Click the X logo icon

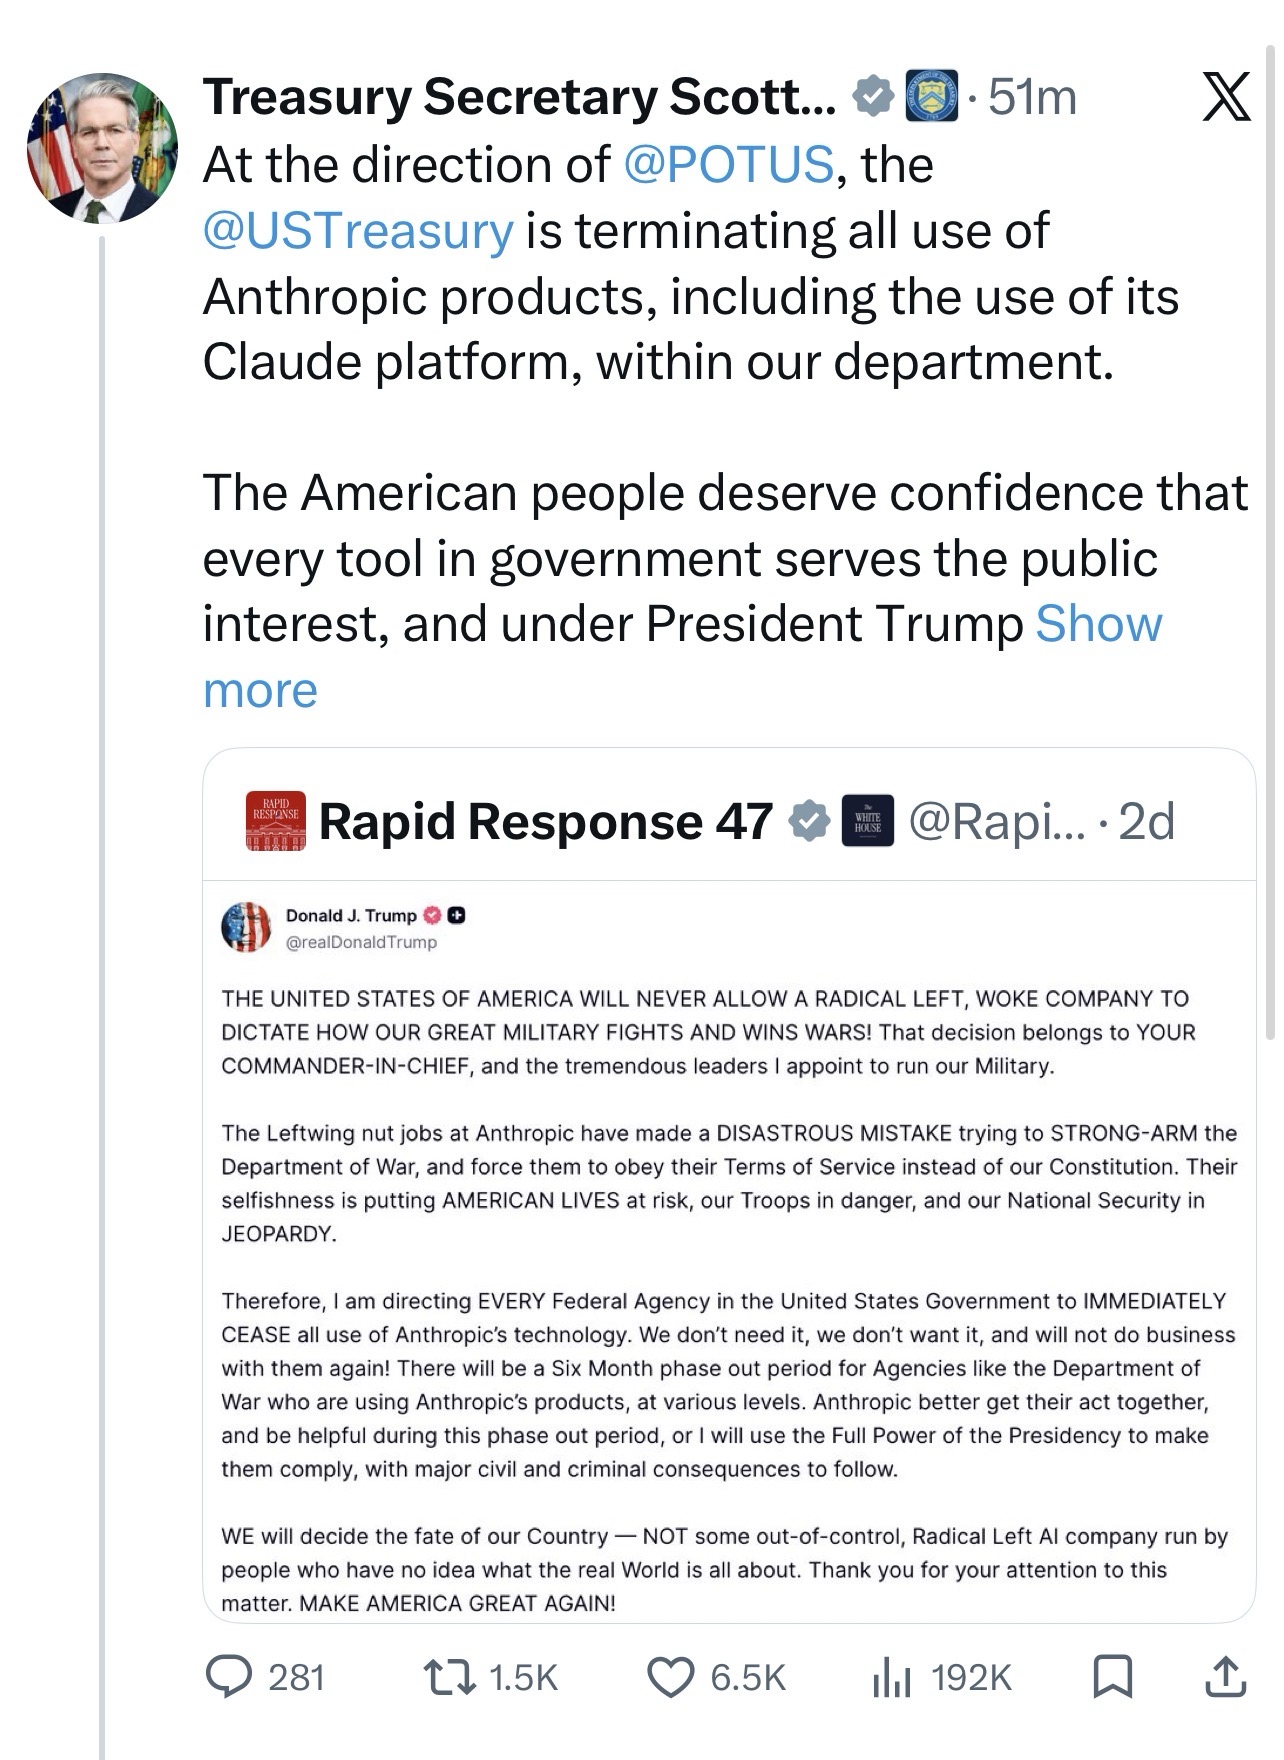(x=1226, y=98)
